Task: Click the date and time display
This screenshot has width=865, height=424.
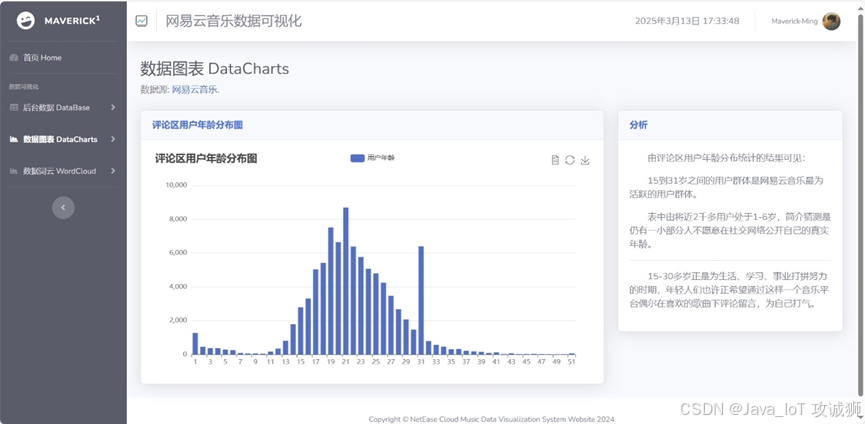Action: point(687,21)
